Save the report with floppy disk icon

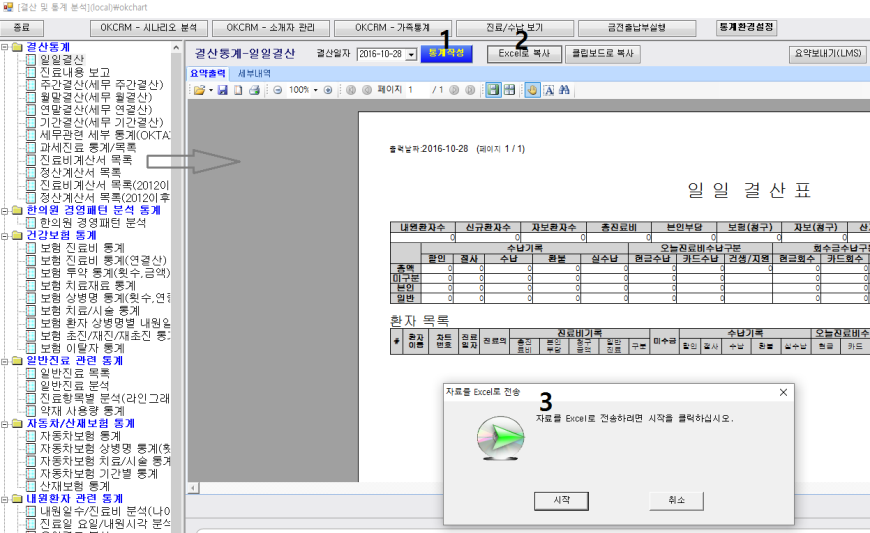[222, 90]
